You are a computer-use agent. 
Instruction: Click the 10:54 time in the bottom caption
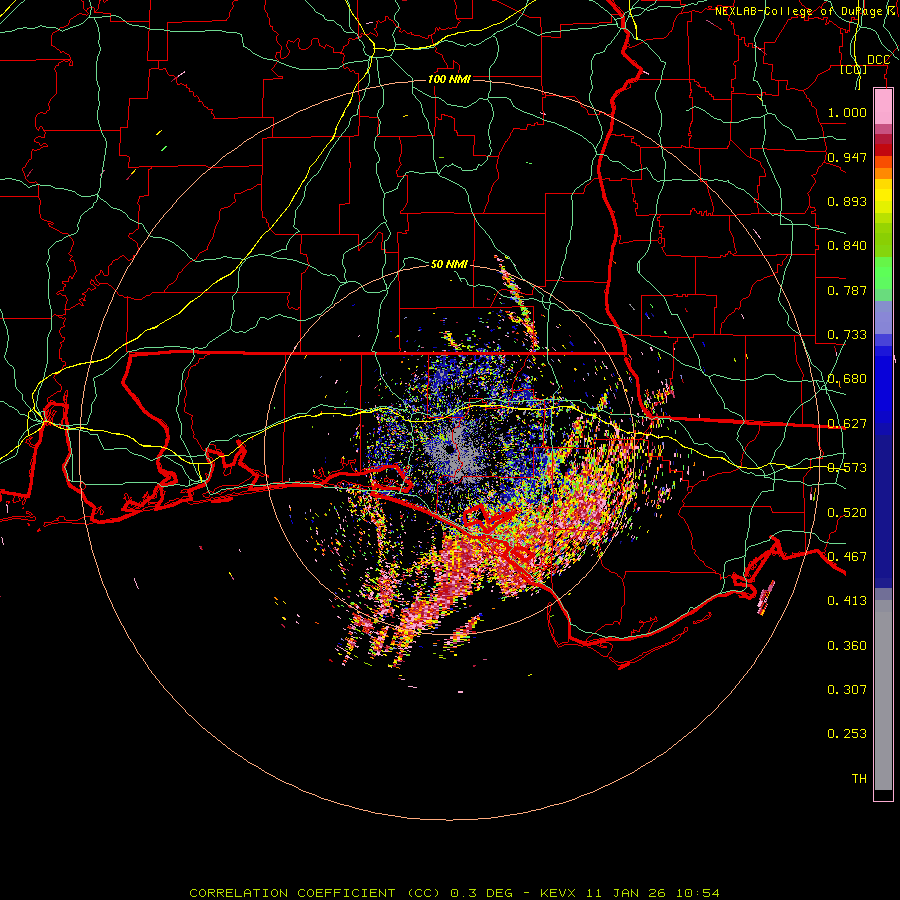tap(697, 893)
